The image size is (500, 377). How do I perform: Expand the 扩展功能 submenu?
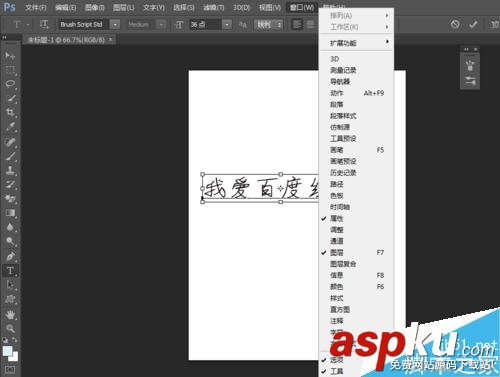(357, 43)
